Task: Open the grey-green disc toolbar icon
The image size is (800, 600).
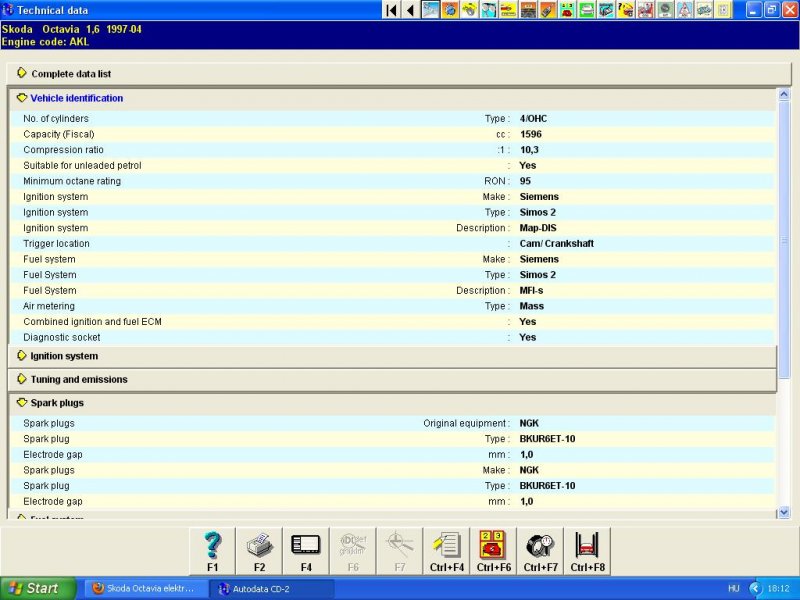Action: click(664, 10)
